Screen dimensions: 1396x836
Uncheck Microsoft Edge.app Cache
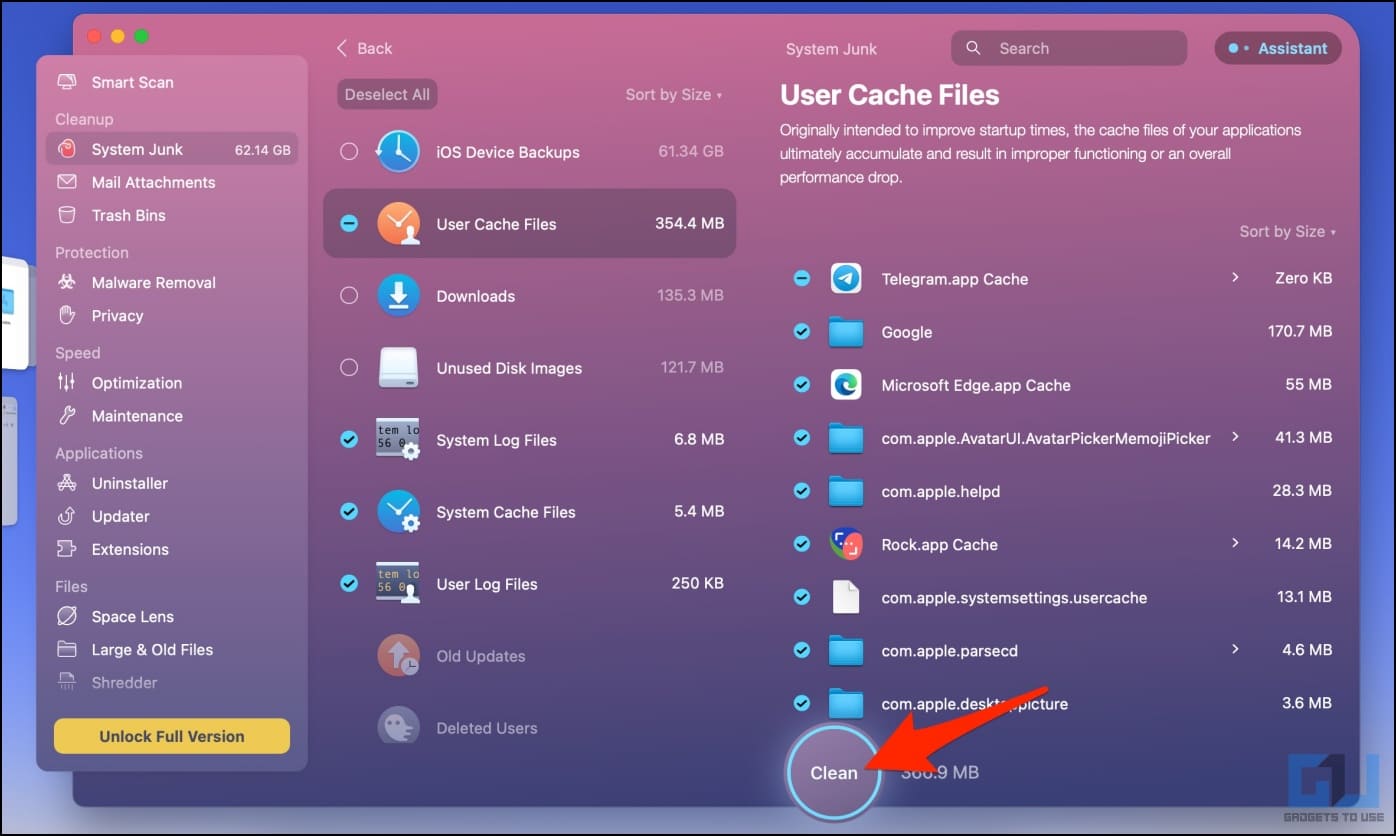tap(802, 385)
